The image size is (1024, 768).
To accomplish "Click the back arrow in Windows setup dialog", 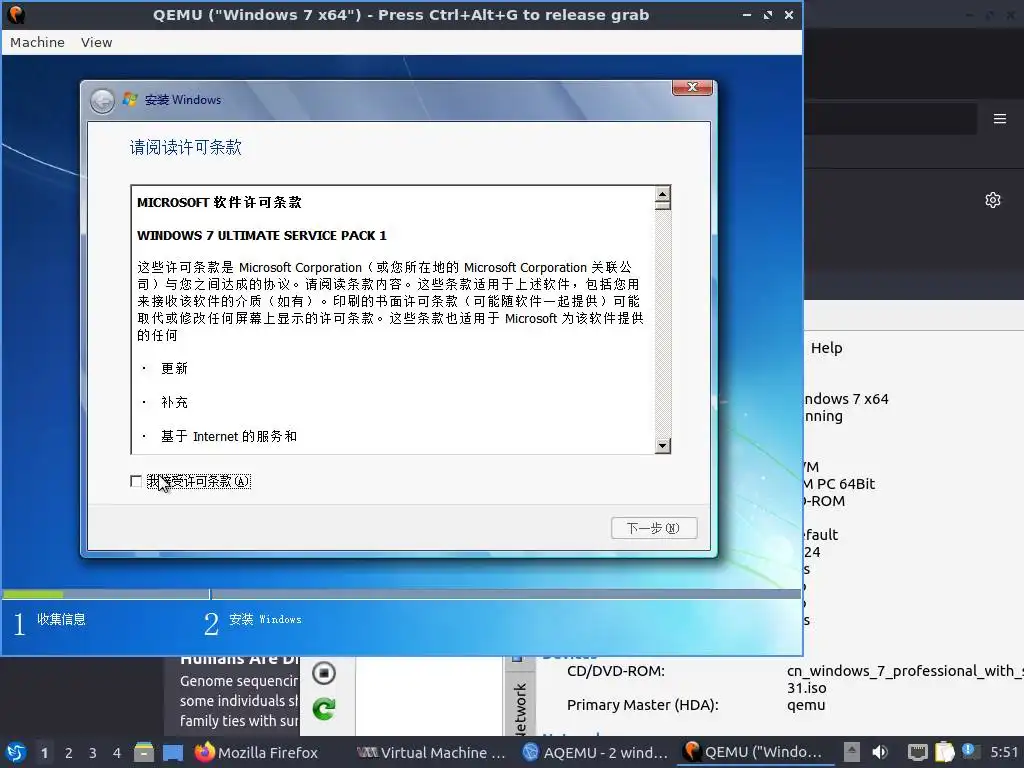I will 102,101.
